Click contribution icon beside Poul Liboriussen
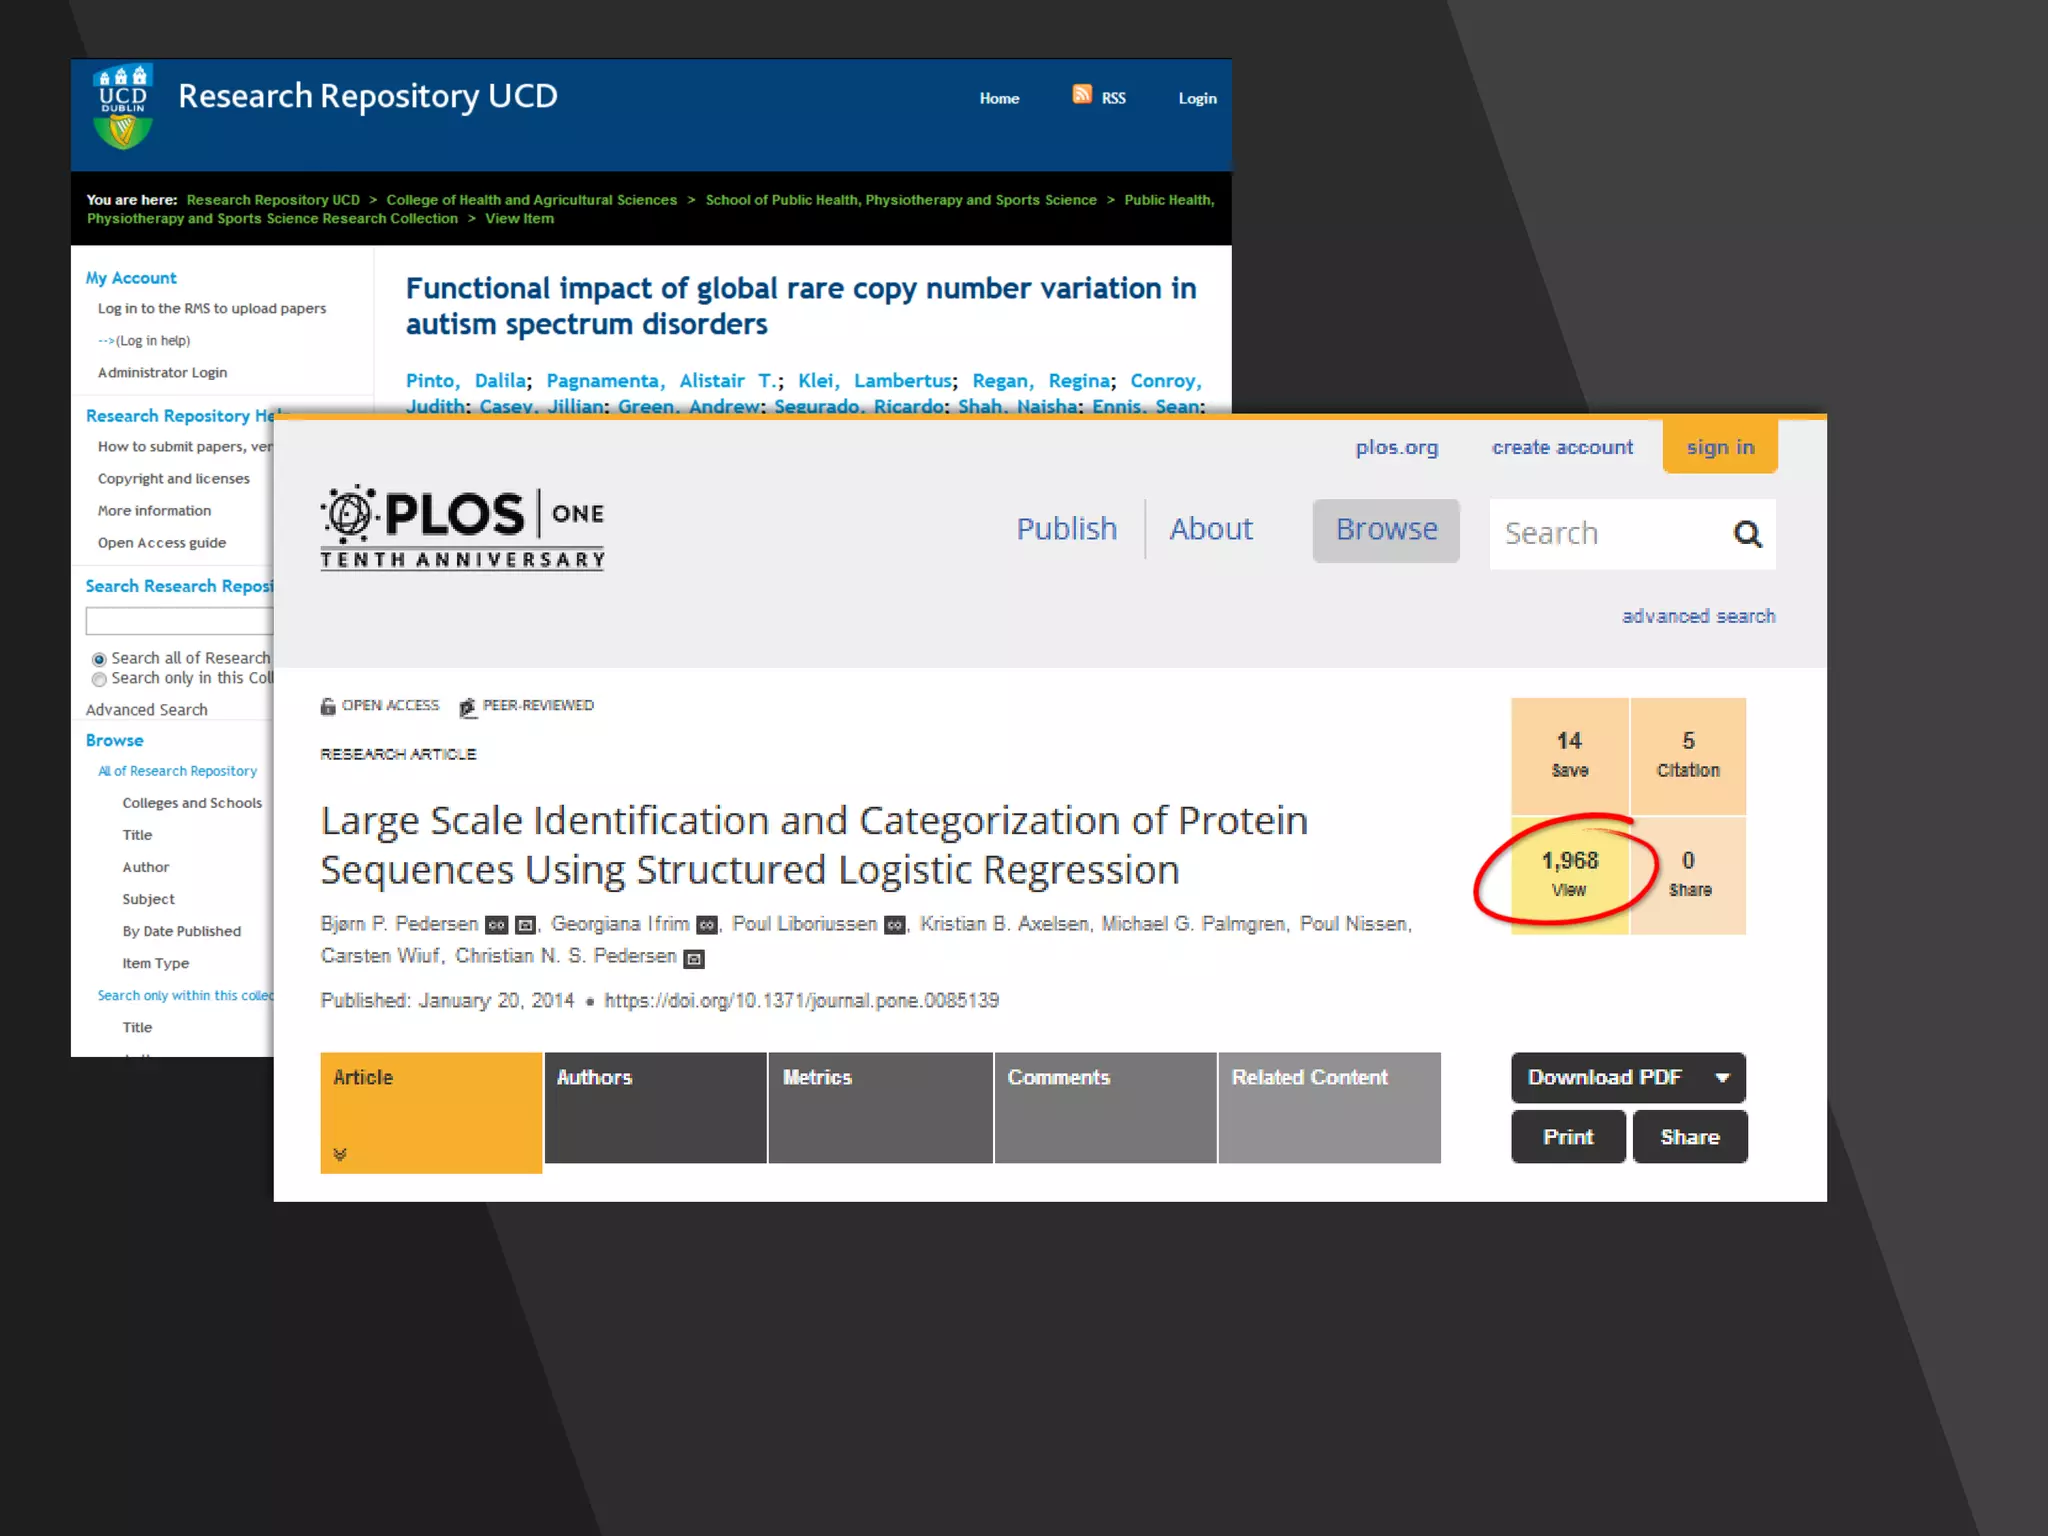The width and height of the screenshot is (2048, 1536). pyautogui.click(x=895, y=925)
